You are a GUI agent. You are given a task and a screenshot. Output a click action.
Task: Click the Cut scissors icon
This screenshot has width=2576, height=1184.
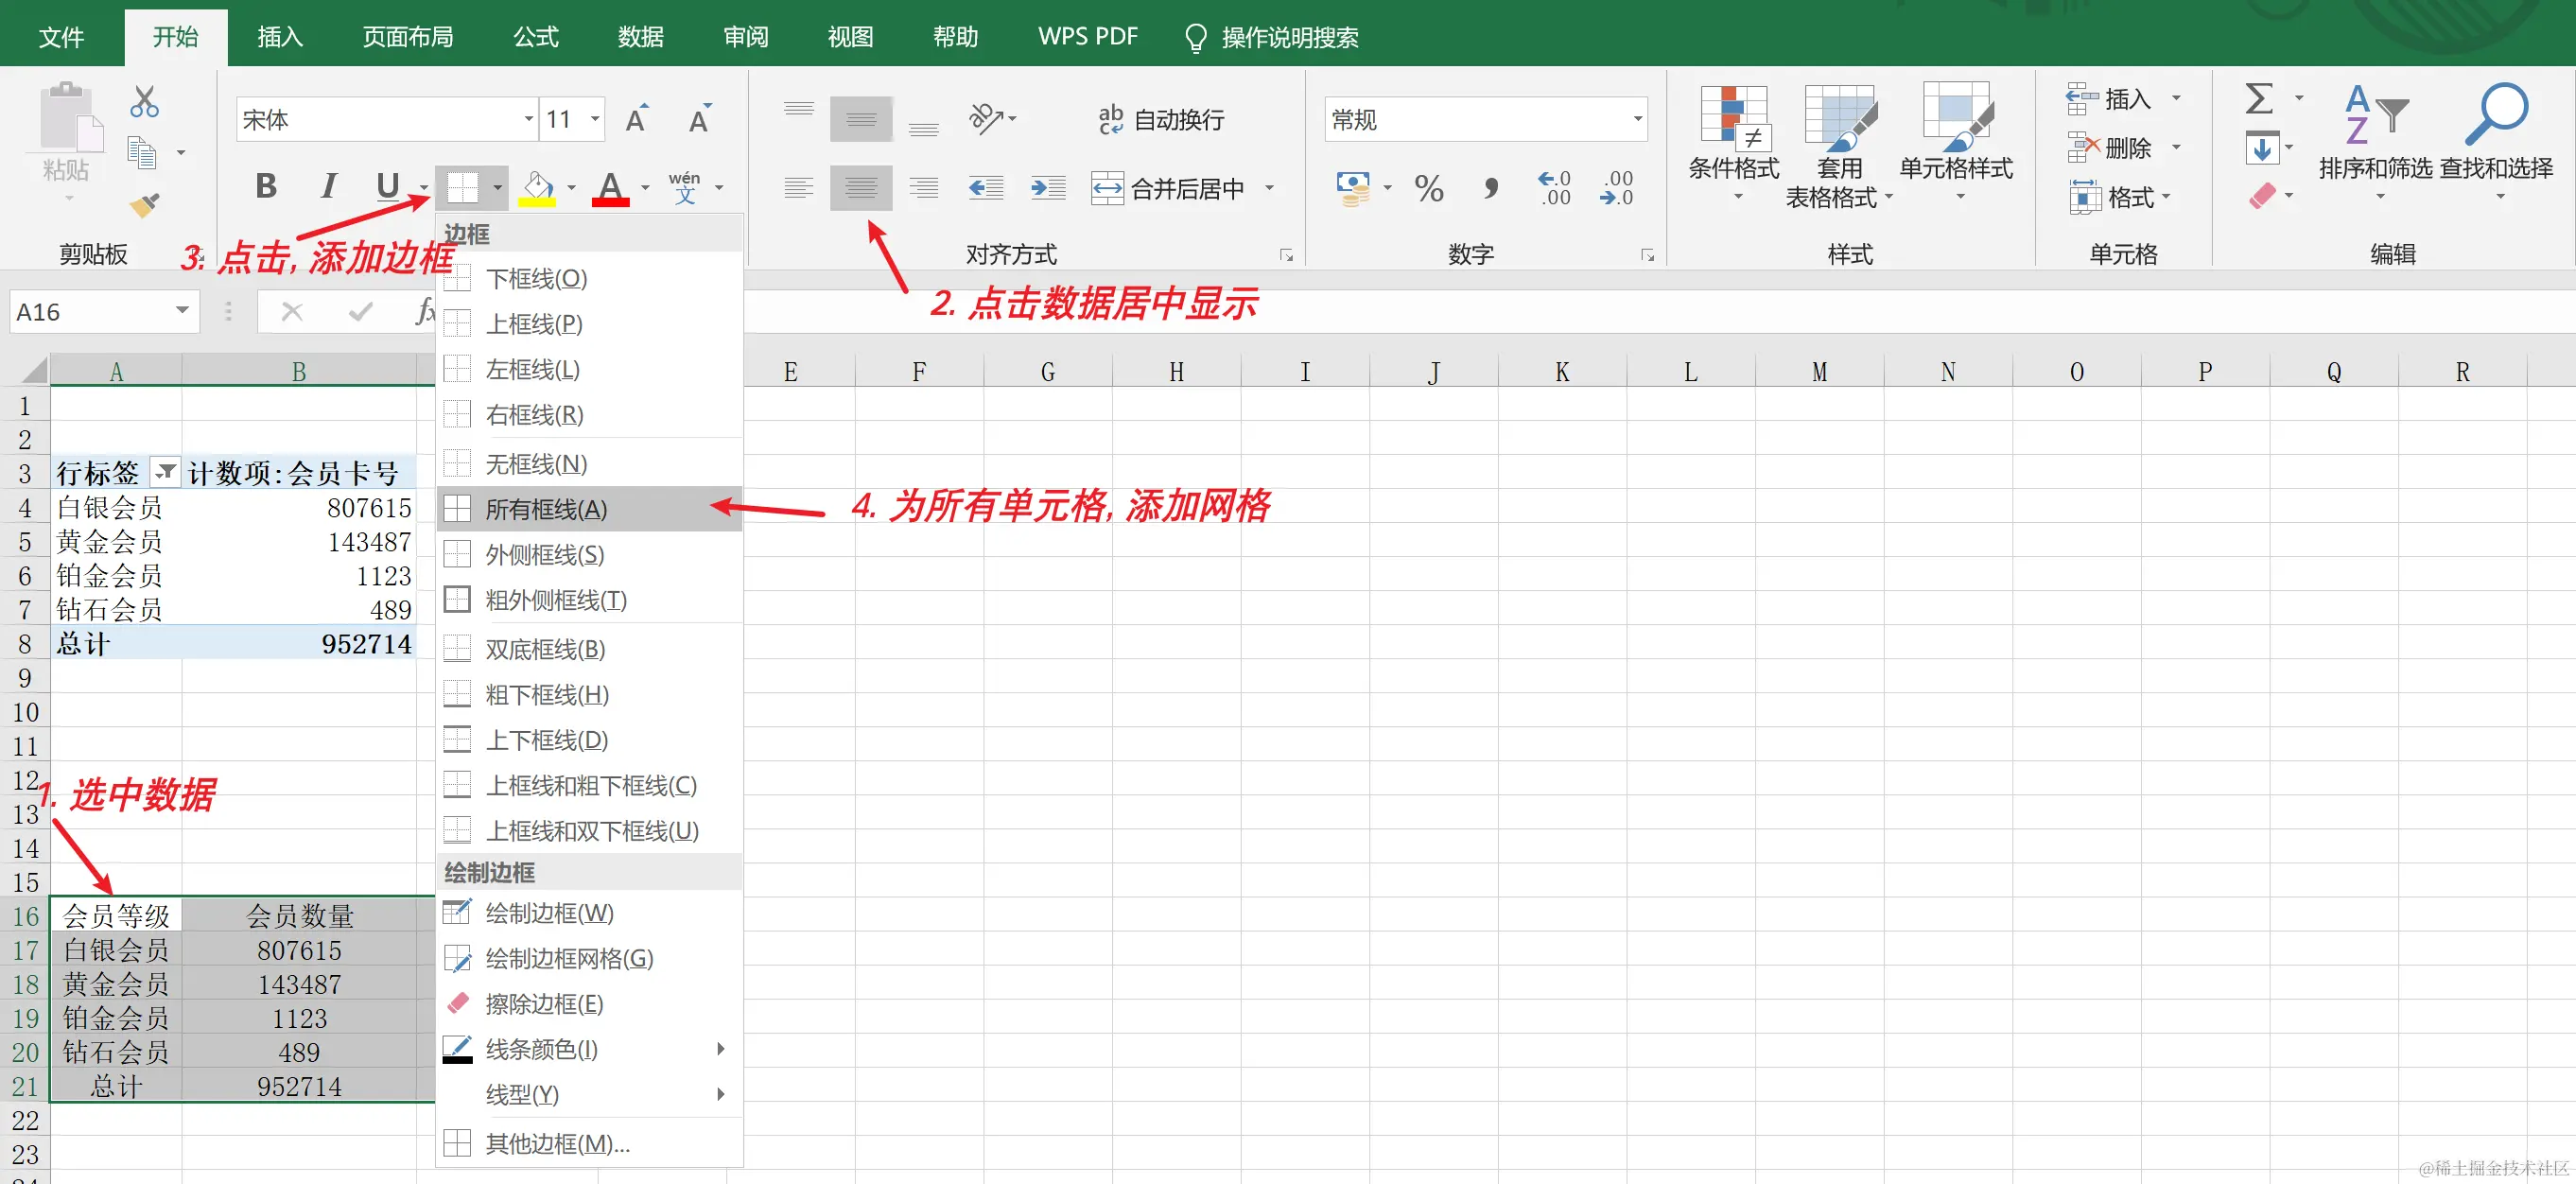pyautogui.click(x=144, y=102)
